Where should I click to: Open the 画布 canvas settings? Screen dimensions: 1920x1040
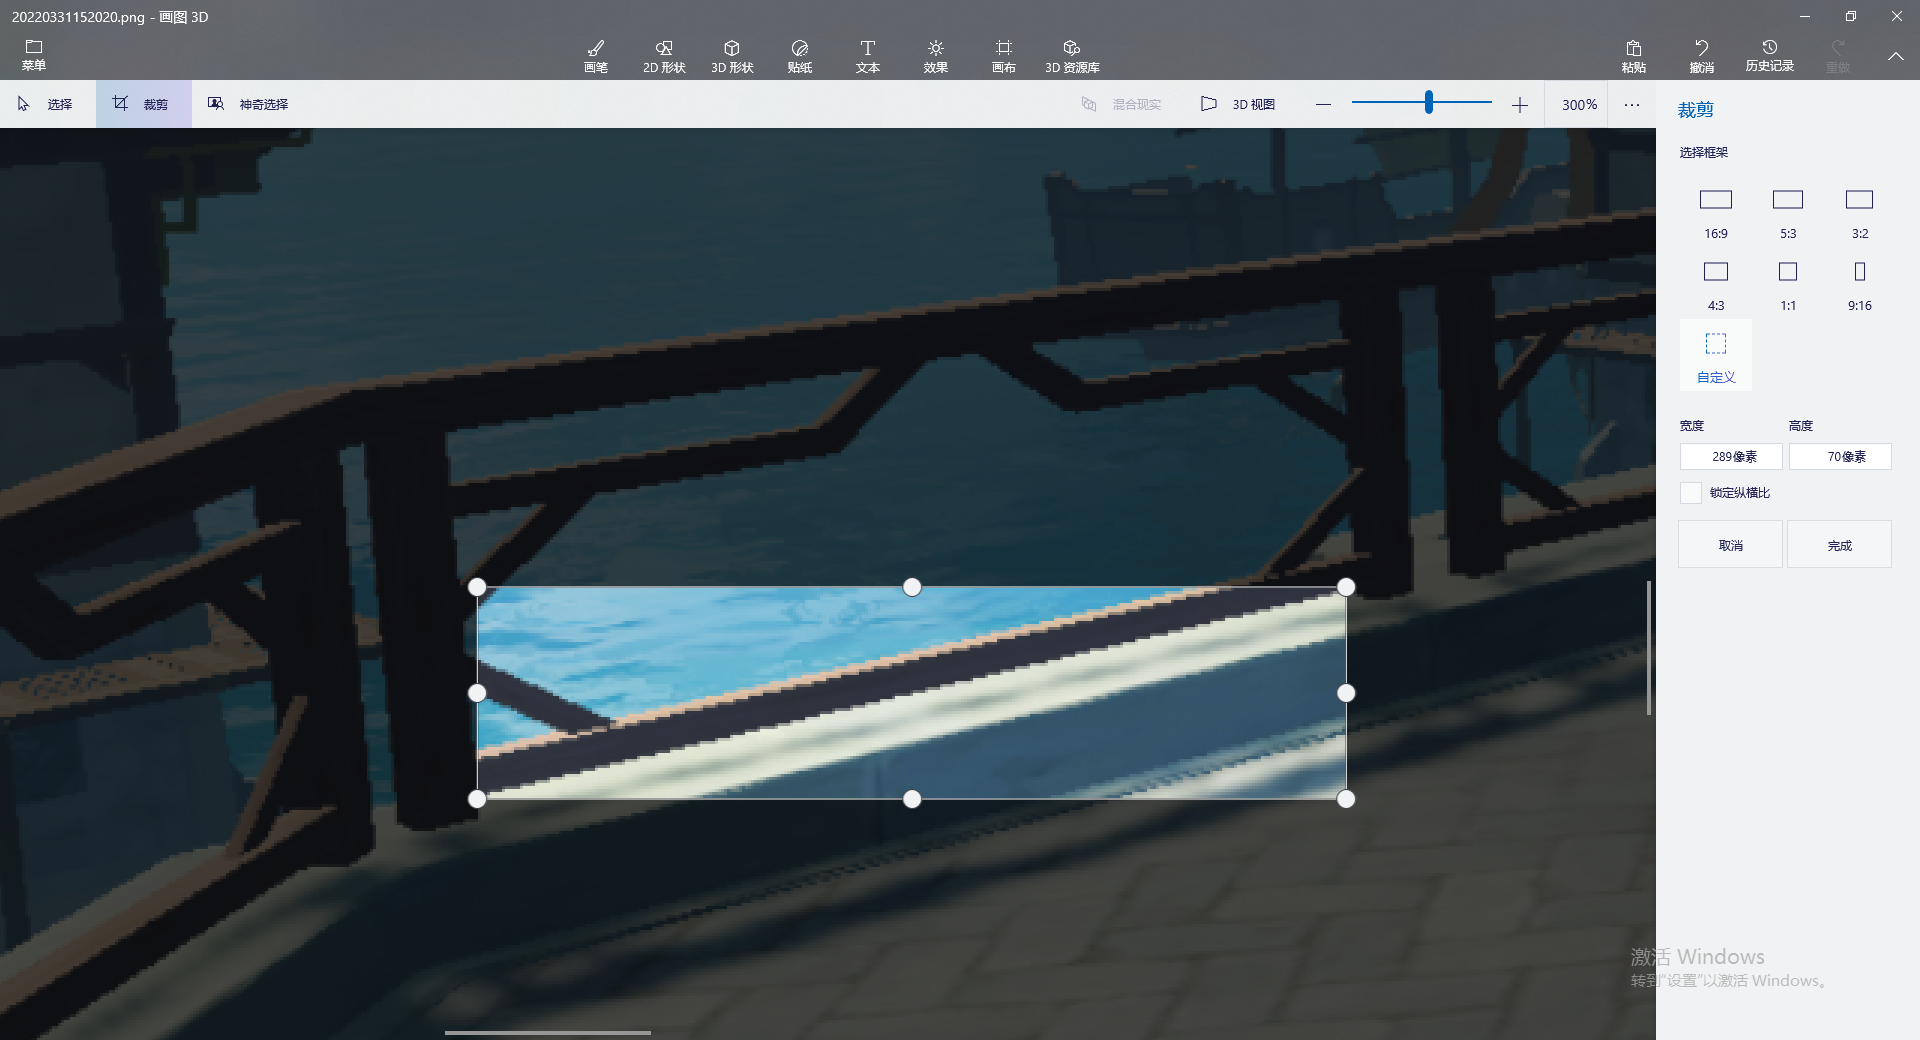[x=1004, y=56]
